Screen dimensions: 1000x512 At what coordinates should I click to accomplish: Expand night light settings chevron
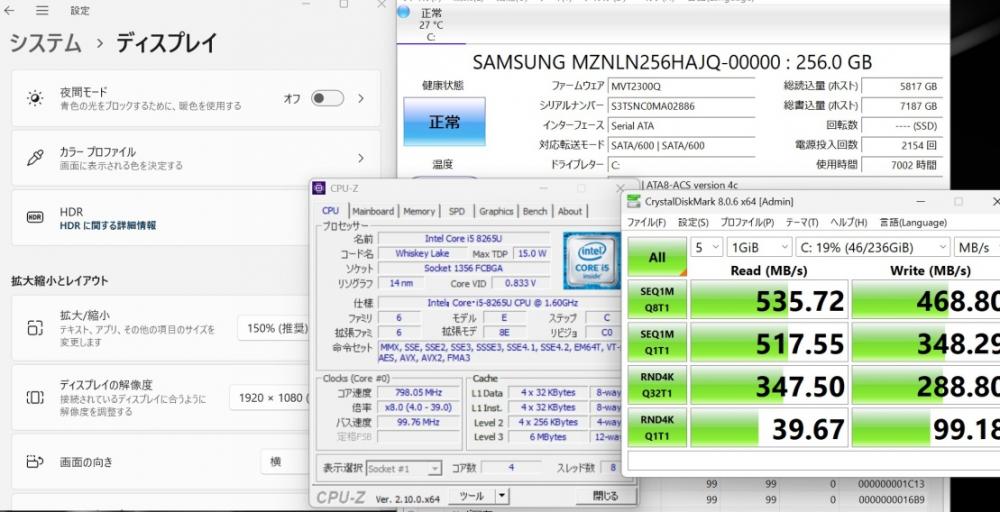click(x=361, y=98)
